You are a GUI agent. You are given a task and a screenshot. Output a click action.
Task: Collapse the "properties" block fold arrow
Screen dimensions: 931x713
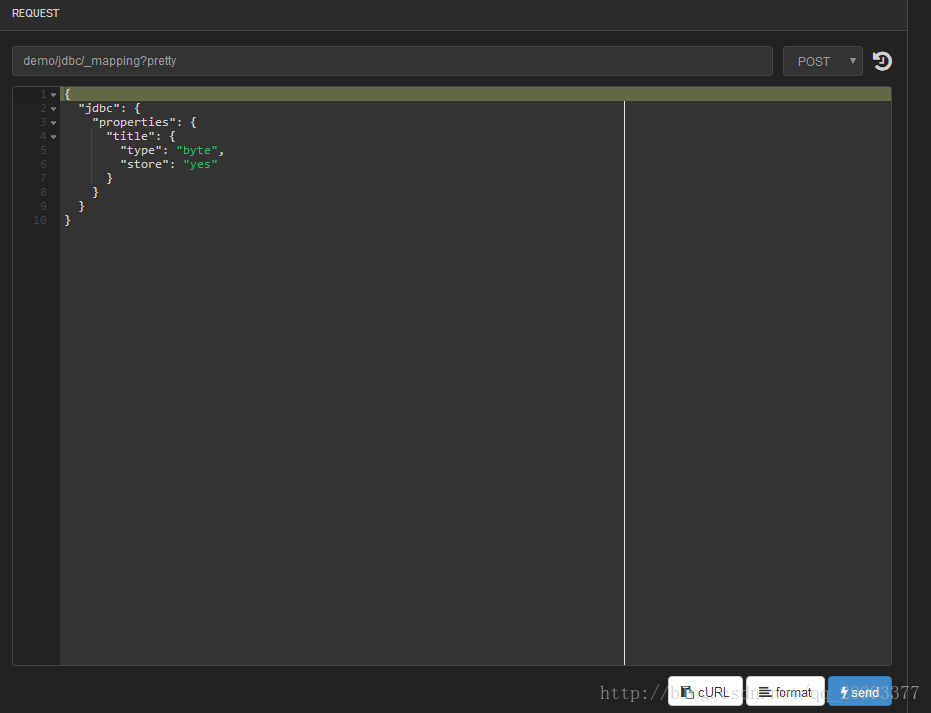tap(53, 123)
